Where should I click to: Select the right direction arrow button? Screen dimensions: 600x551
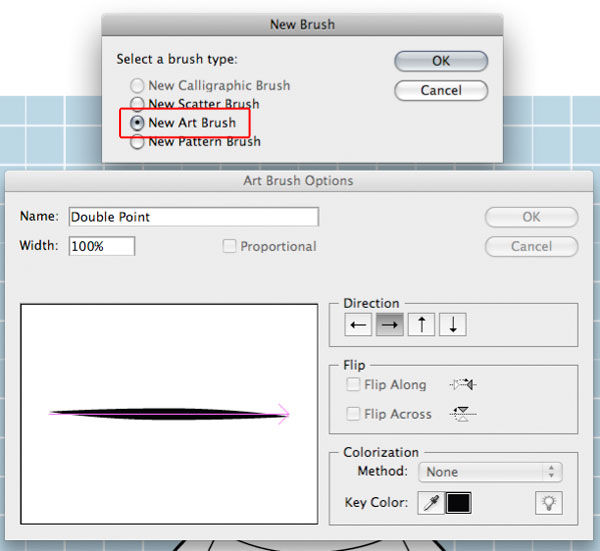click(x=390, y=325)
